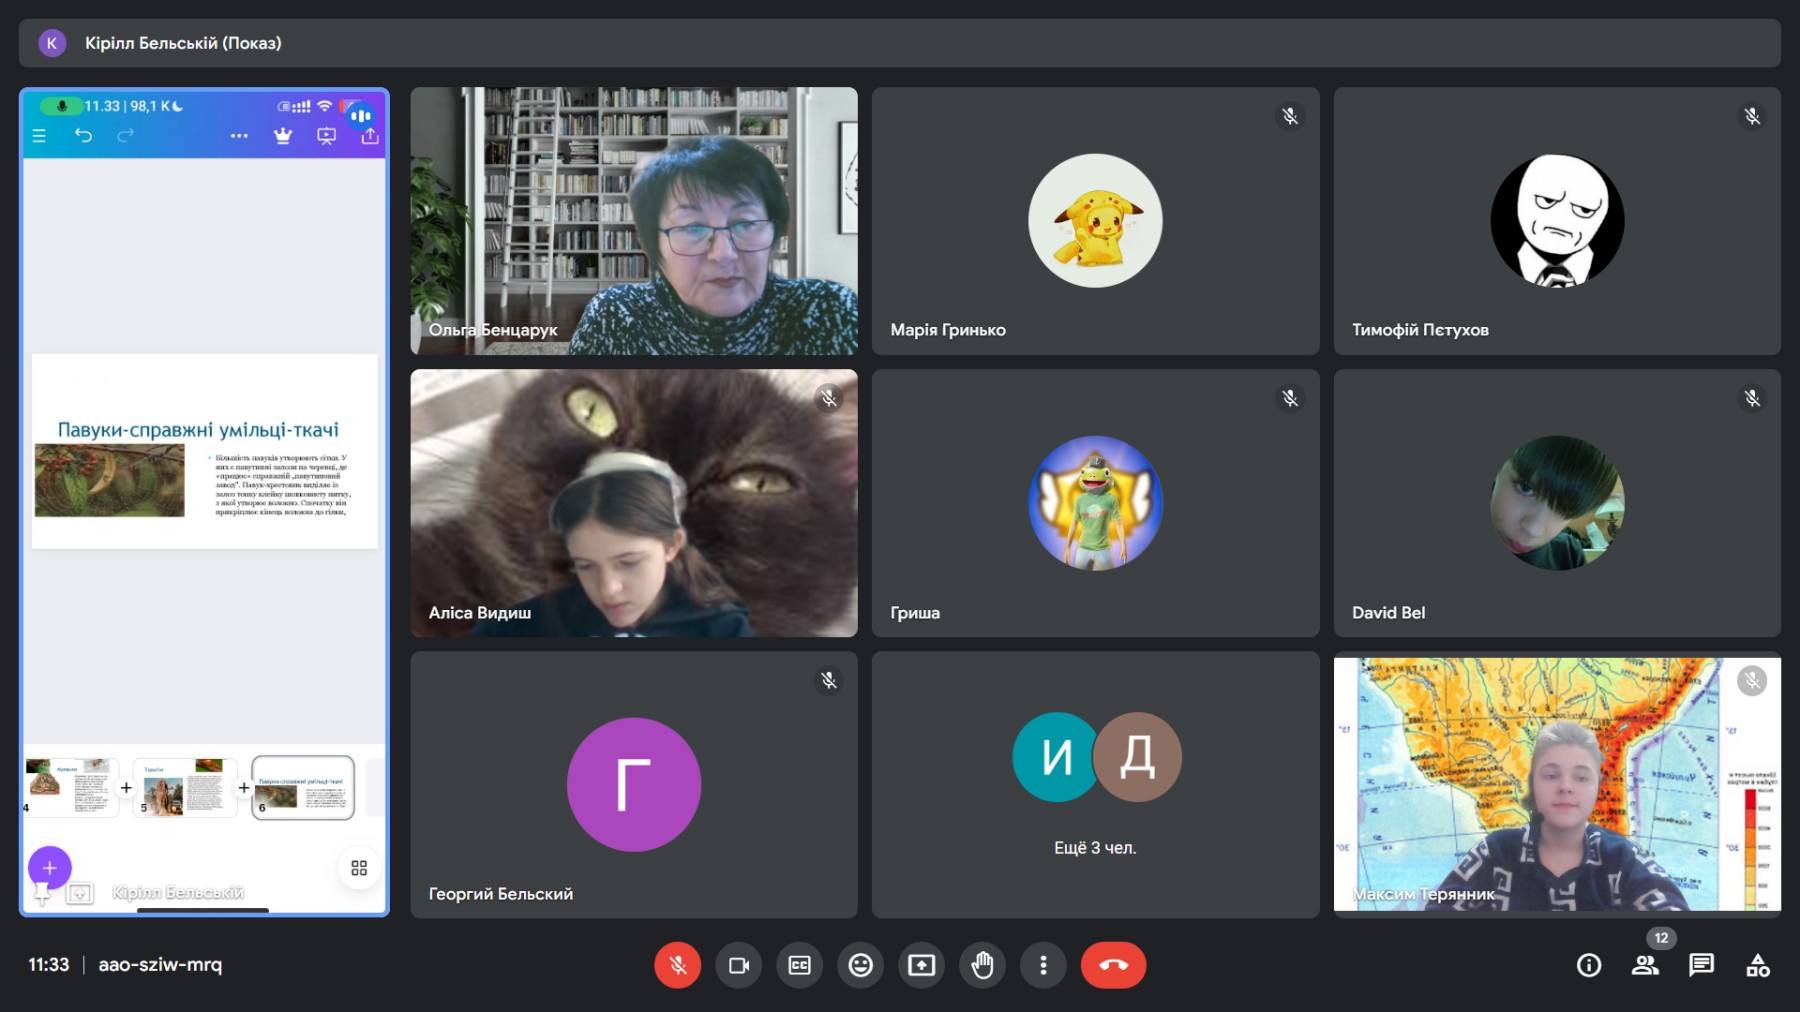1800x1012 pixels.
Task: Open hamburger menu in shared presentation app
Action: [x=39, y=136]
